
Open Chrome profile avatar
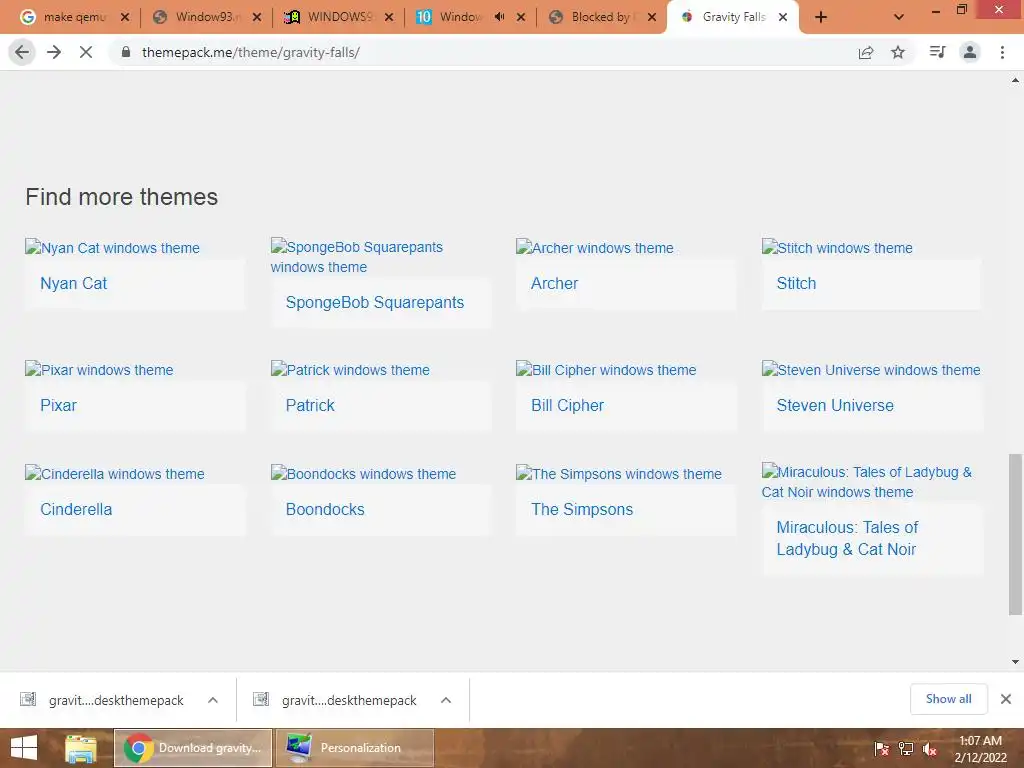pyautogui.click(x=970, y=52)
